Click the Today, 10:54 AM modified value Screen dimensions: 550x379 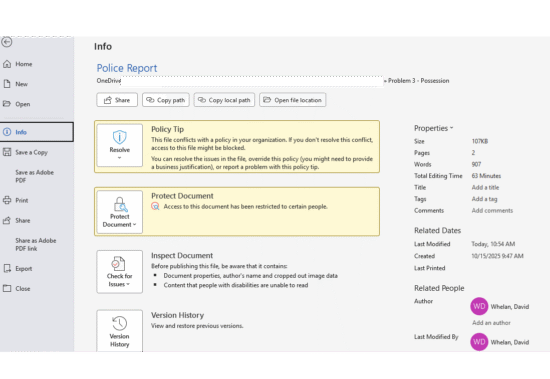[x=493, y=244]
